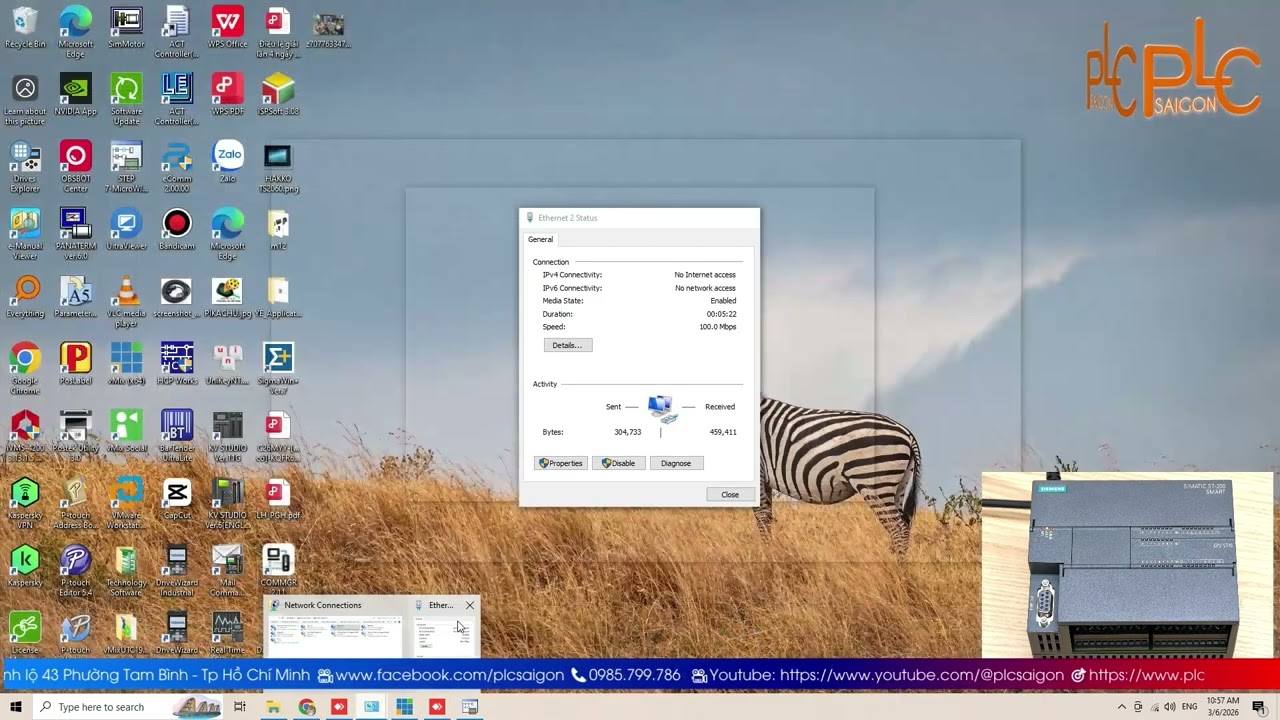This screenshot has width=1280, height=720.
Task: Open the notification center icon
Action: point(1259,707)
